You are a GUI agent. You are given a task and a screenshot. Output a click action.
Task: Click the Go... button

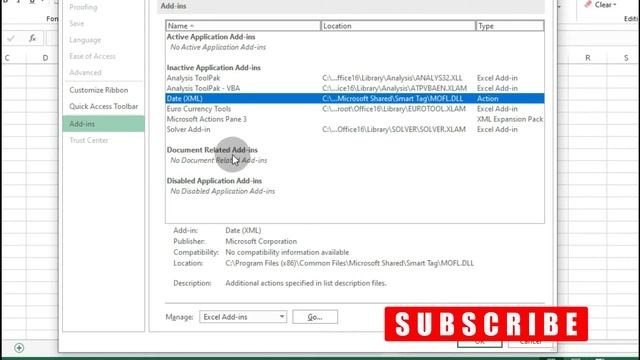(x=315, y=317)
